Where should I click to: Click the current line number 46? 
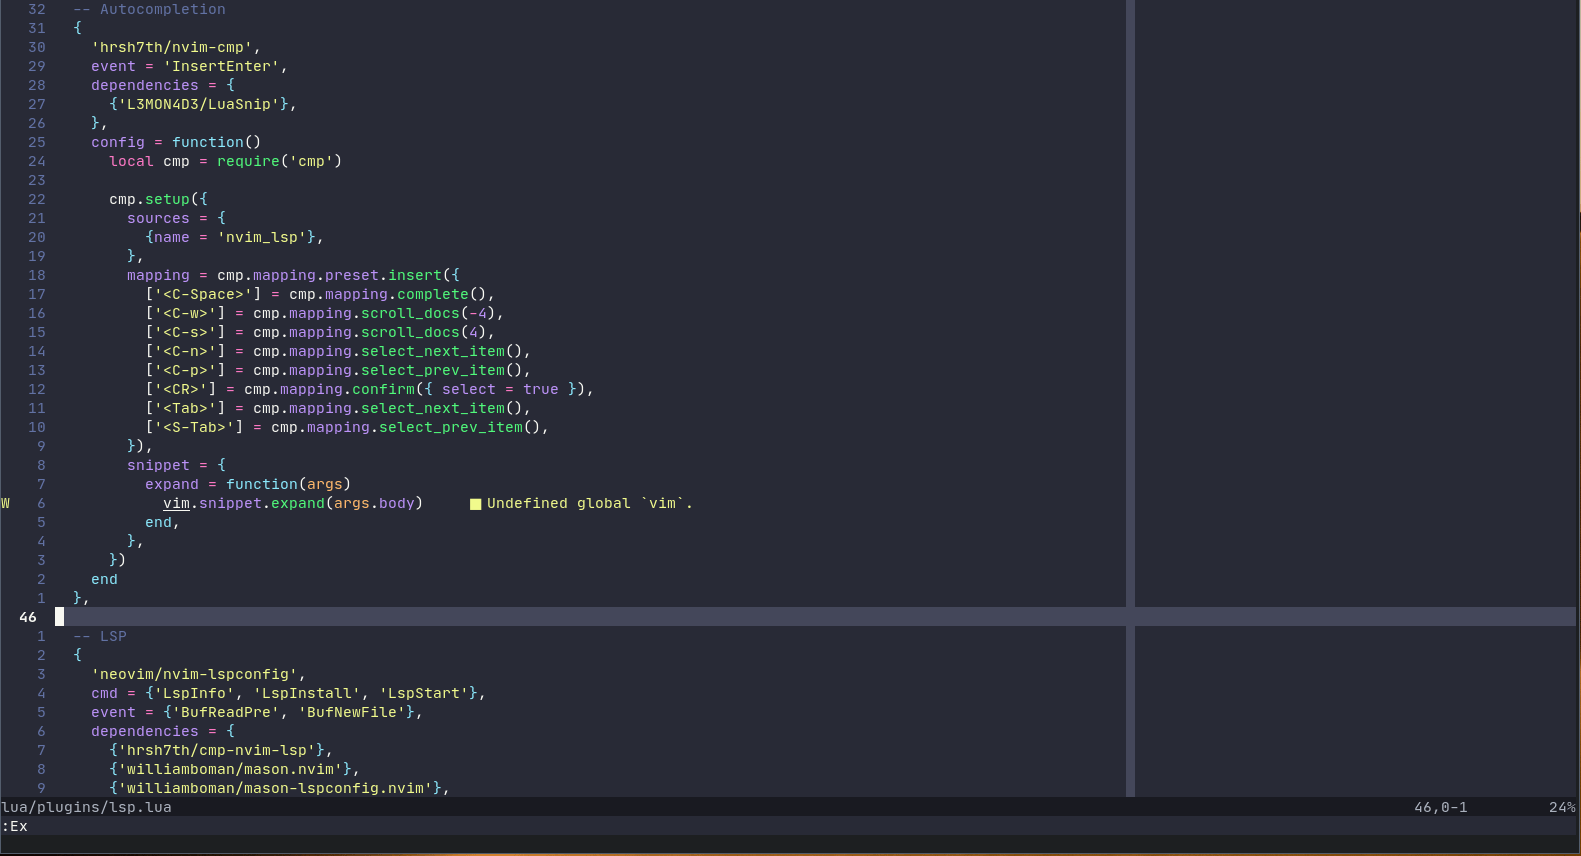tap(28, 617)
